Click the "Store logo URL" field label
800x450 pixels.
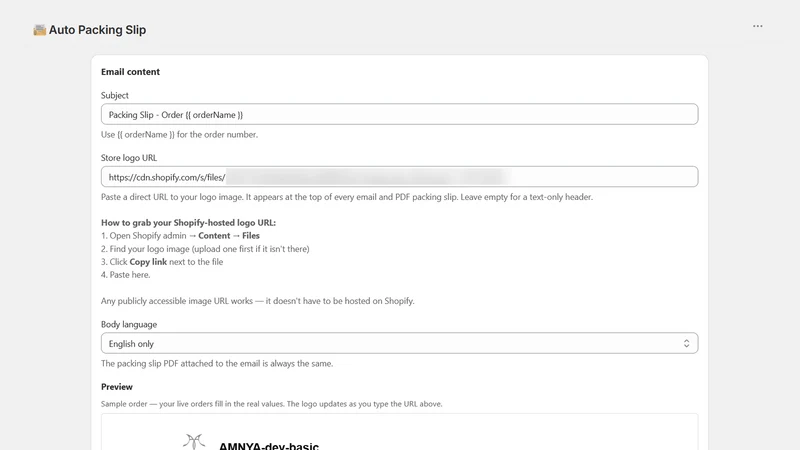129,158
